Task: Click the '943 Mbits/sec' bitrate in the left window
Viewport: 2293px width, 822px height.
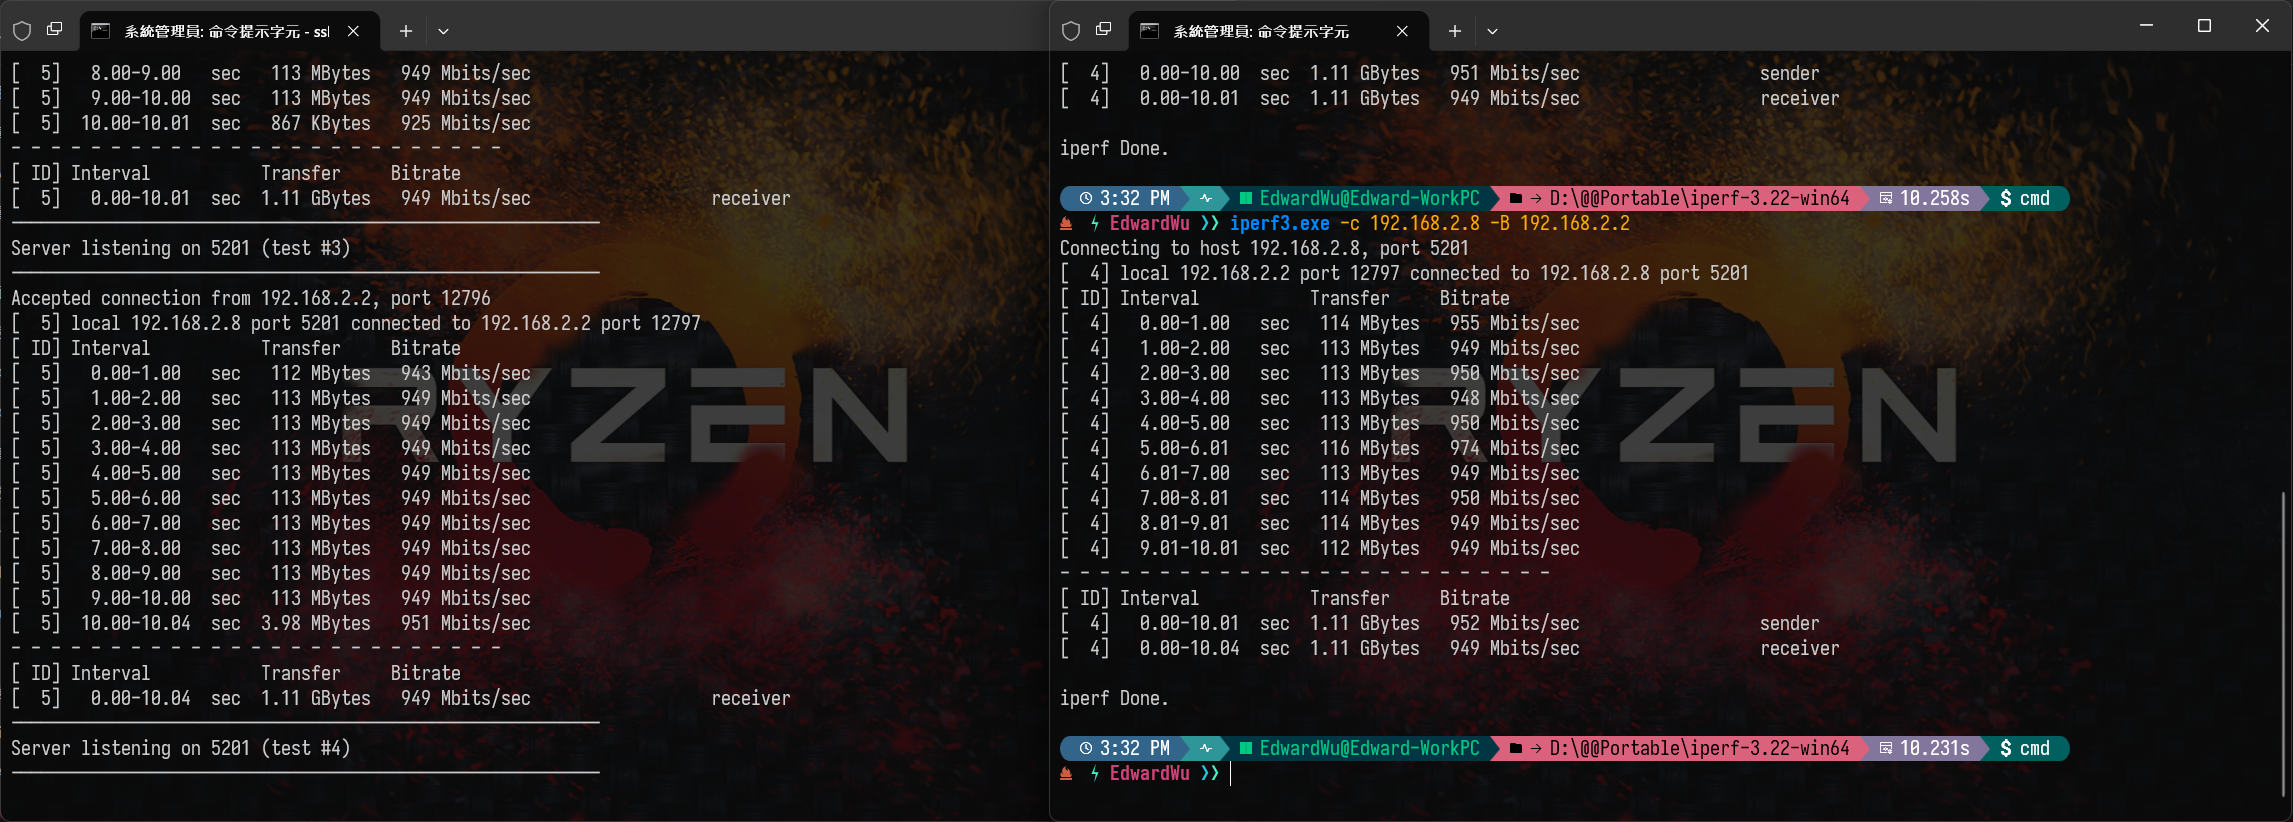Action: click(466, 373)
